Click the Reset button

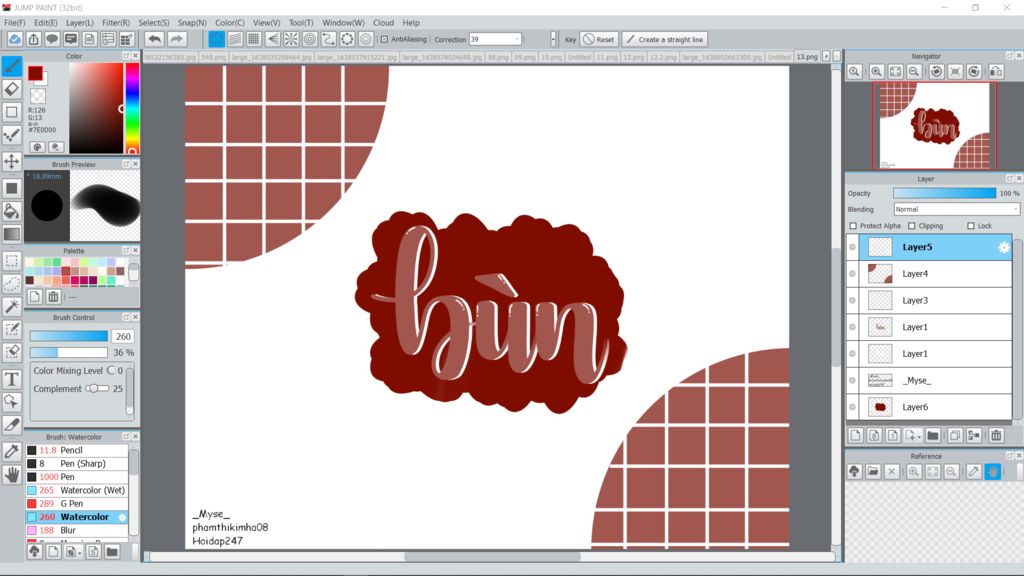[598, 39]
